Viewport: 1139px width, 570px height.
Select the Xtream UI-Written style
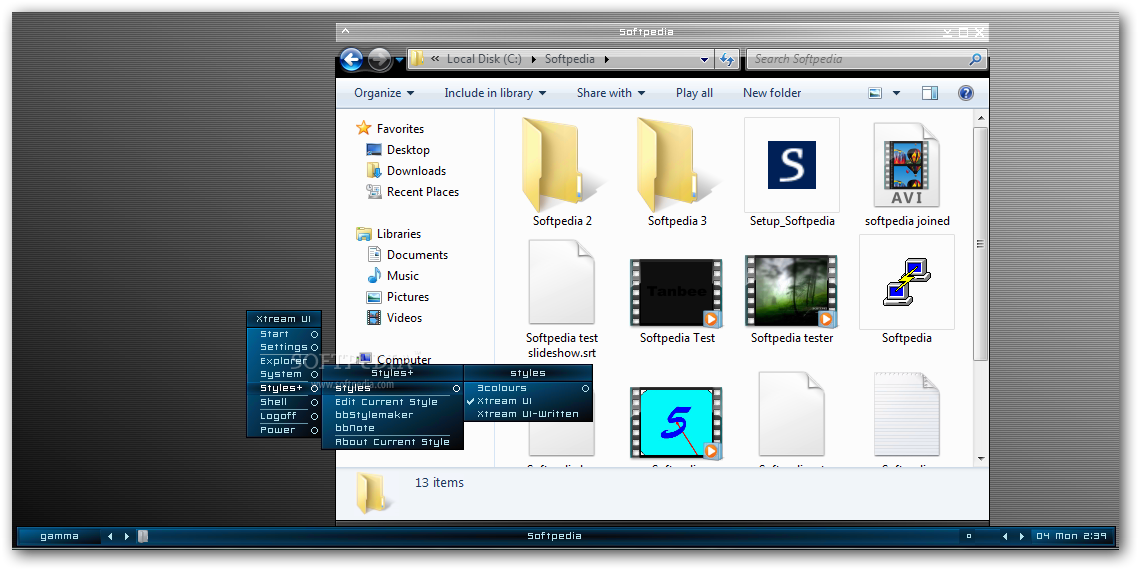coord(528,414)
